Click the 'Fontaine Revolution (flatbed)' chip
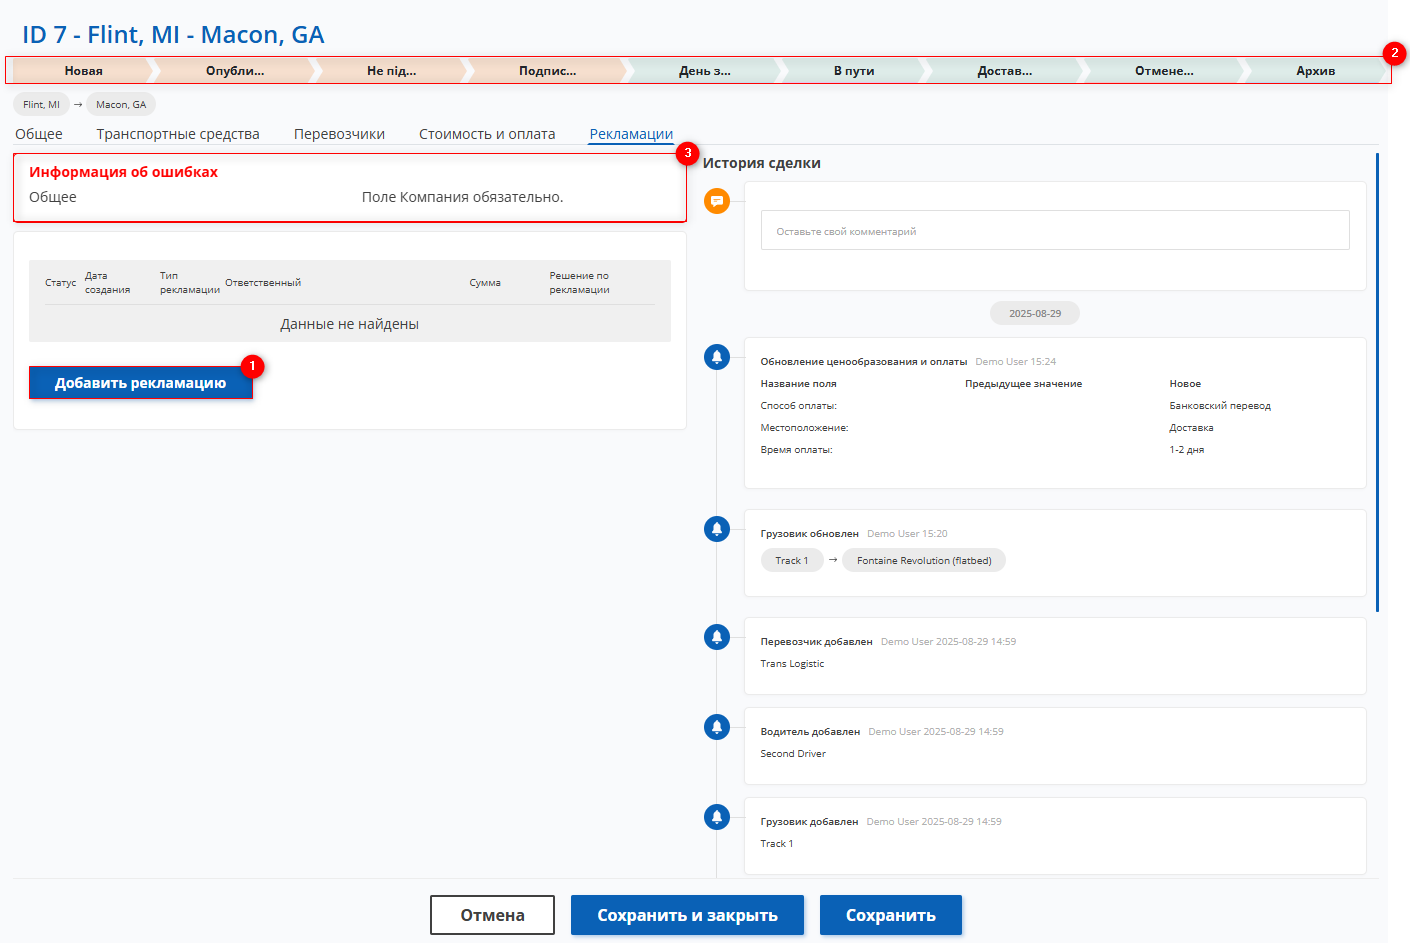 coord(924,561)
